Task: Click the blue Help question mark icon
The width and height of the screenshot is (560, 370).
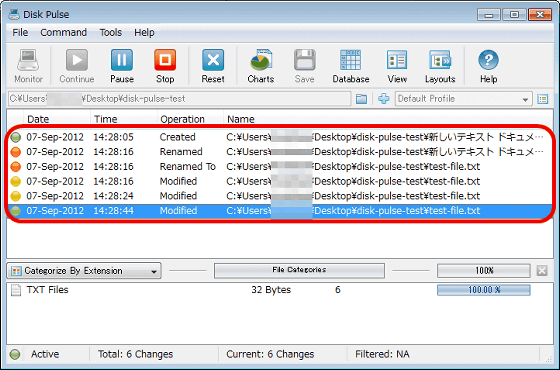Action: [488, 60]
